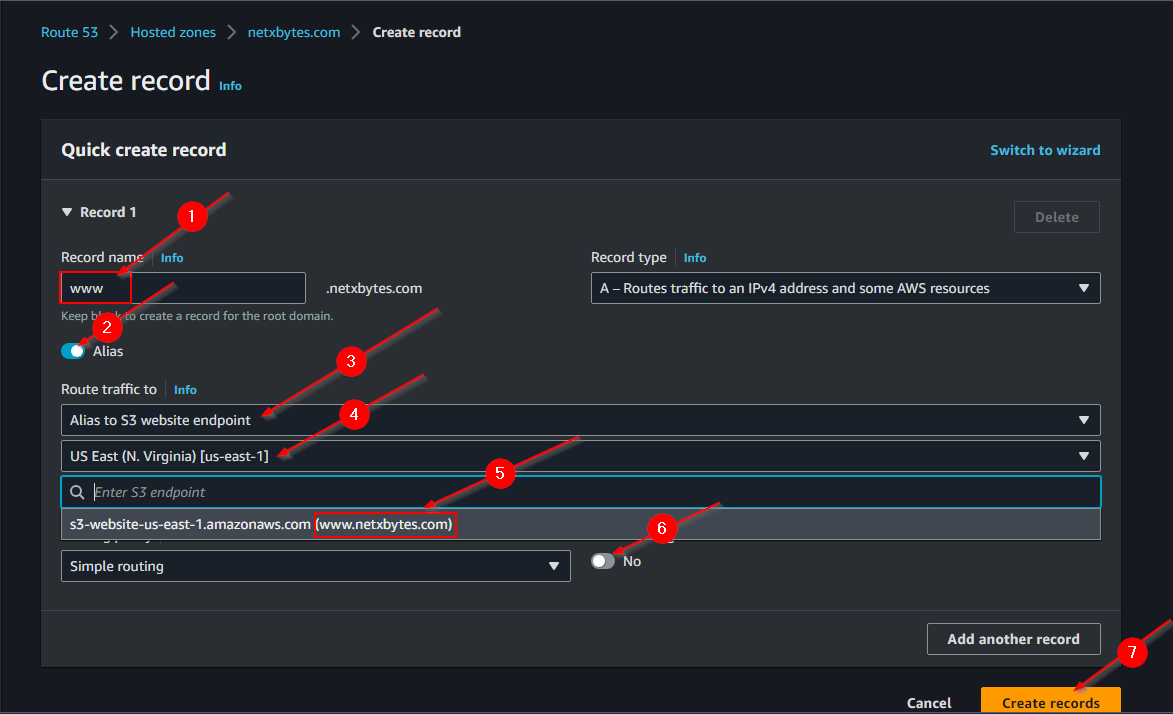Open the Simple routing policy dropdown
Screen dimensions: 1173x714
315,566
